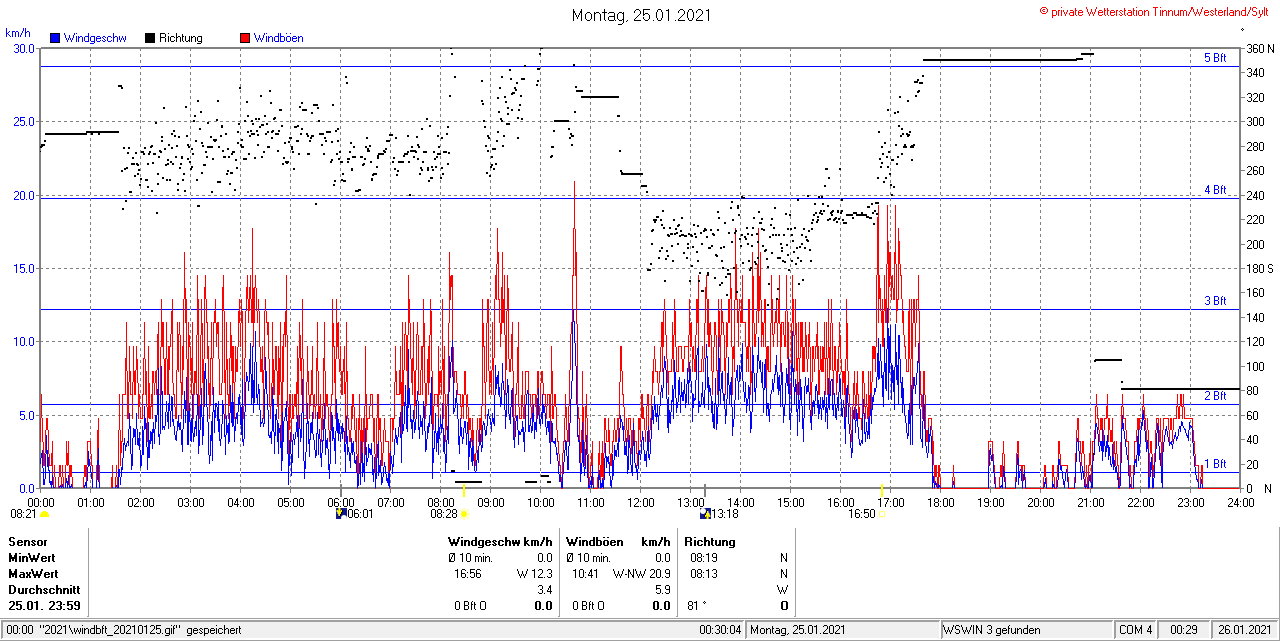Click the 18:00 time axis label
This screenshot has width=1280, height=641.
click(940, 502)
